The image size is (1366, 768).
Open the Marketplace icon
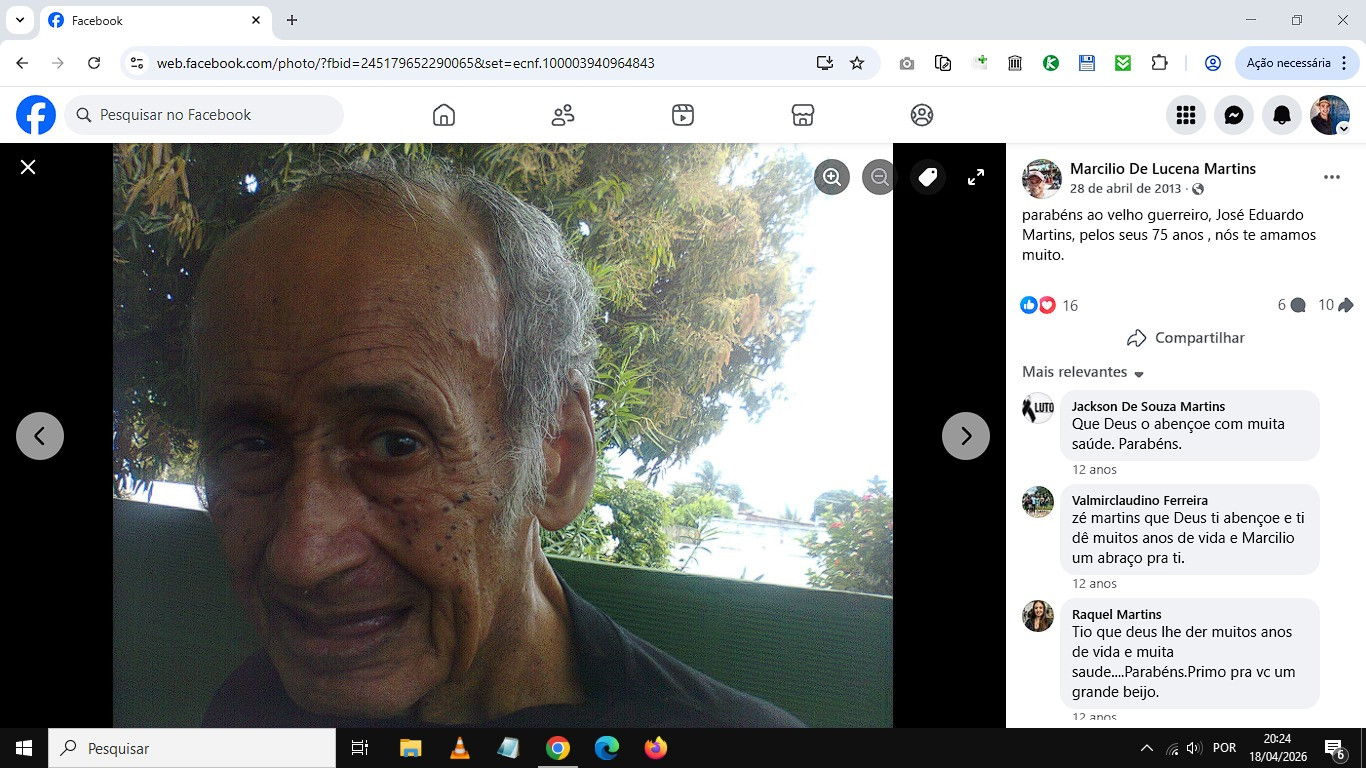click(x=802, y=115)
